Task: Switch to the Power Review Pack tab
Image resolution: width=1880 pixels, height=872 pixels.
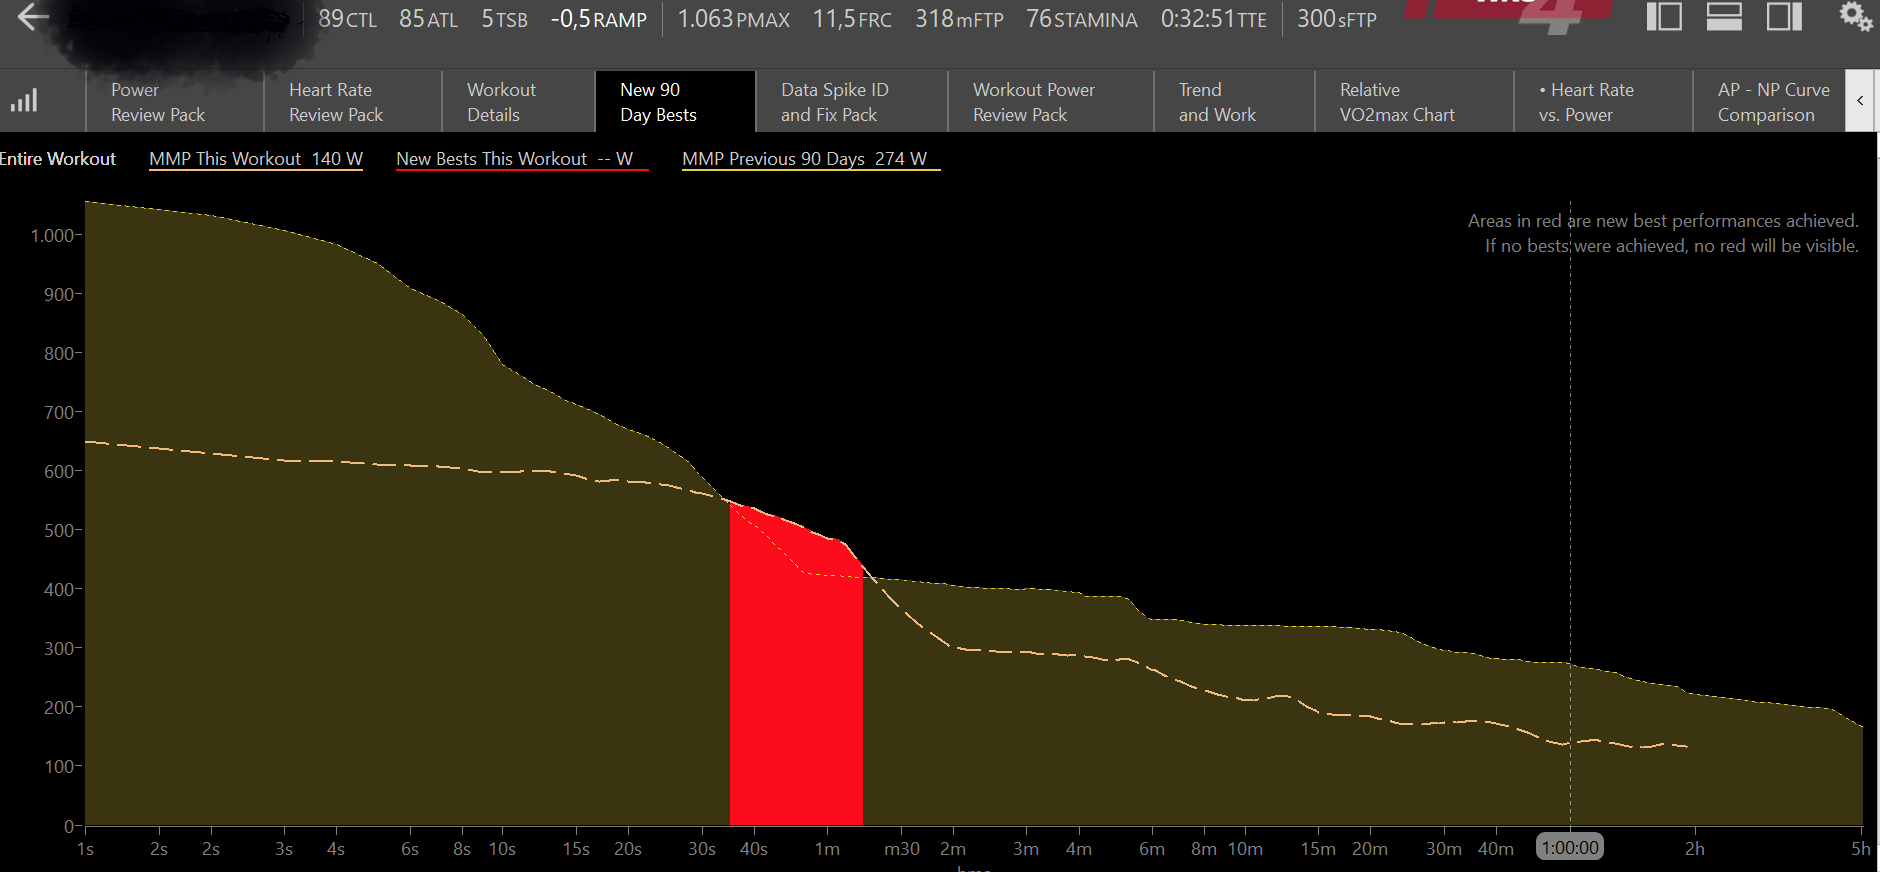Action: click(x=158, y=102)
